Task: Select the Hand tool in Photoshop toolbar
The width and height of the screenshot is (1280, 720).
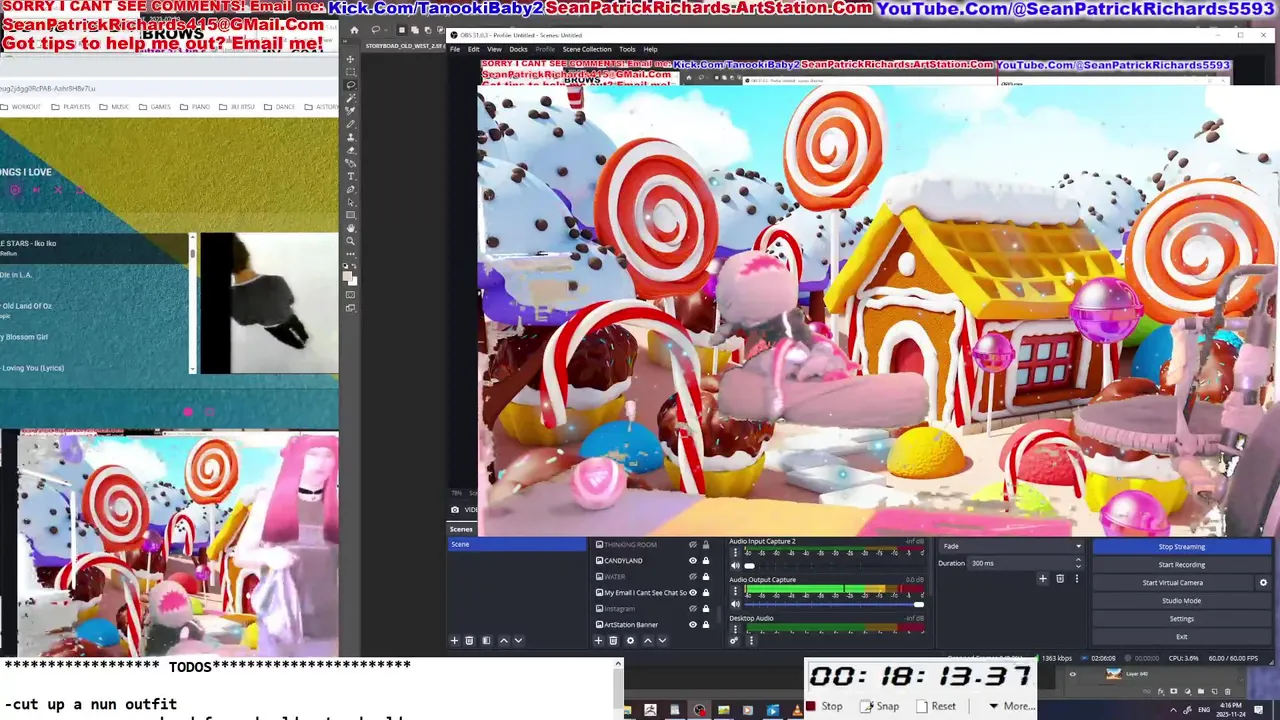Action: click(350, 227)
